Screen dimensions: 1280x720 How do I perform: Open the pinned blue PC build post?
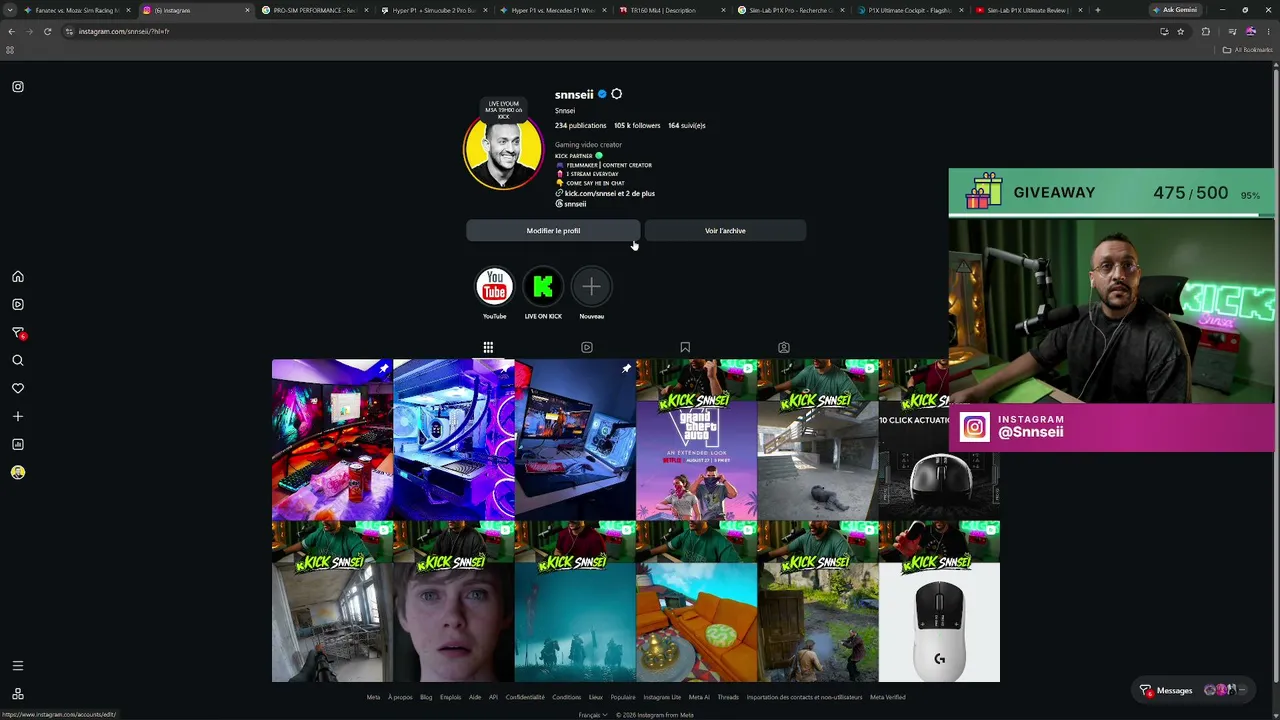pyautogui.click(x=454, y=440)
